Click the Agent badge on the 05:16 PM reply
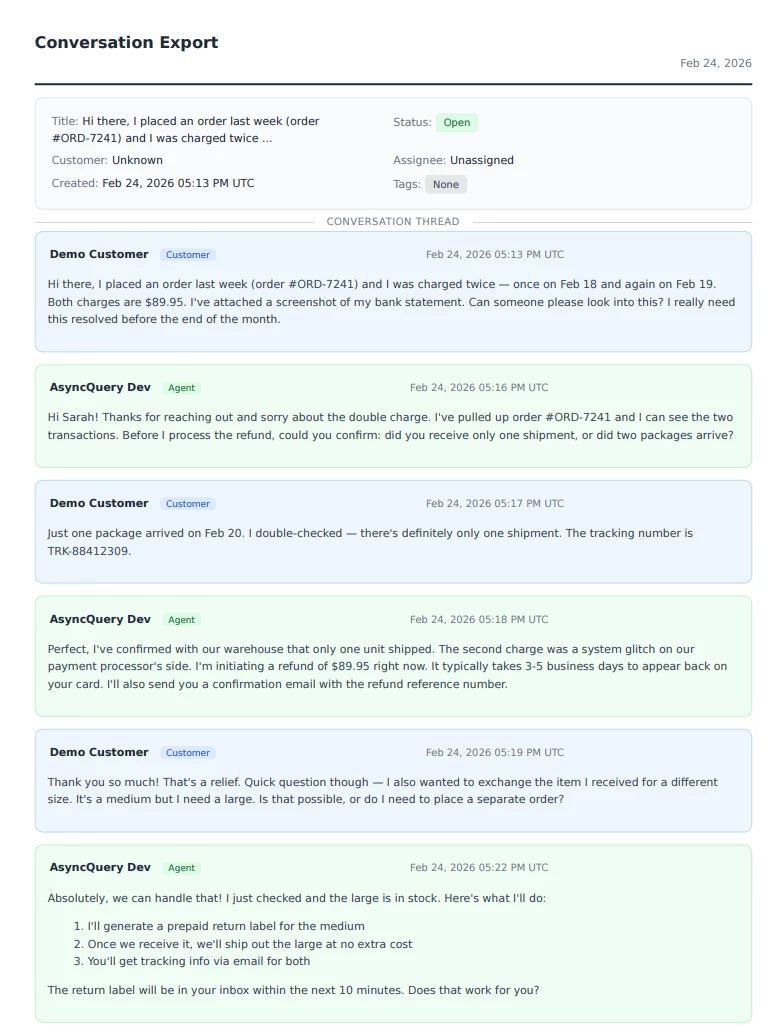The image size is (784, 1033). click(x=182, y=388)
